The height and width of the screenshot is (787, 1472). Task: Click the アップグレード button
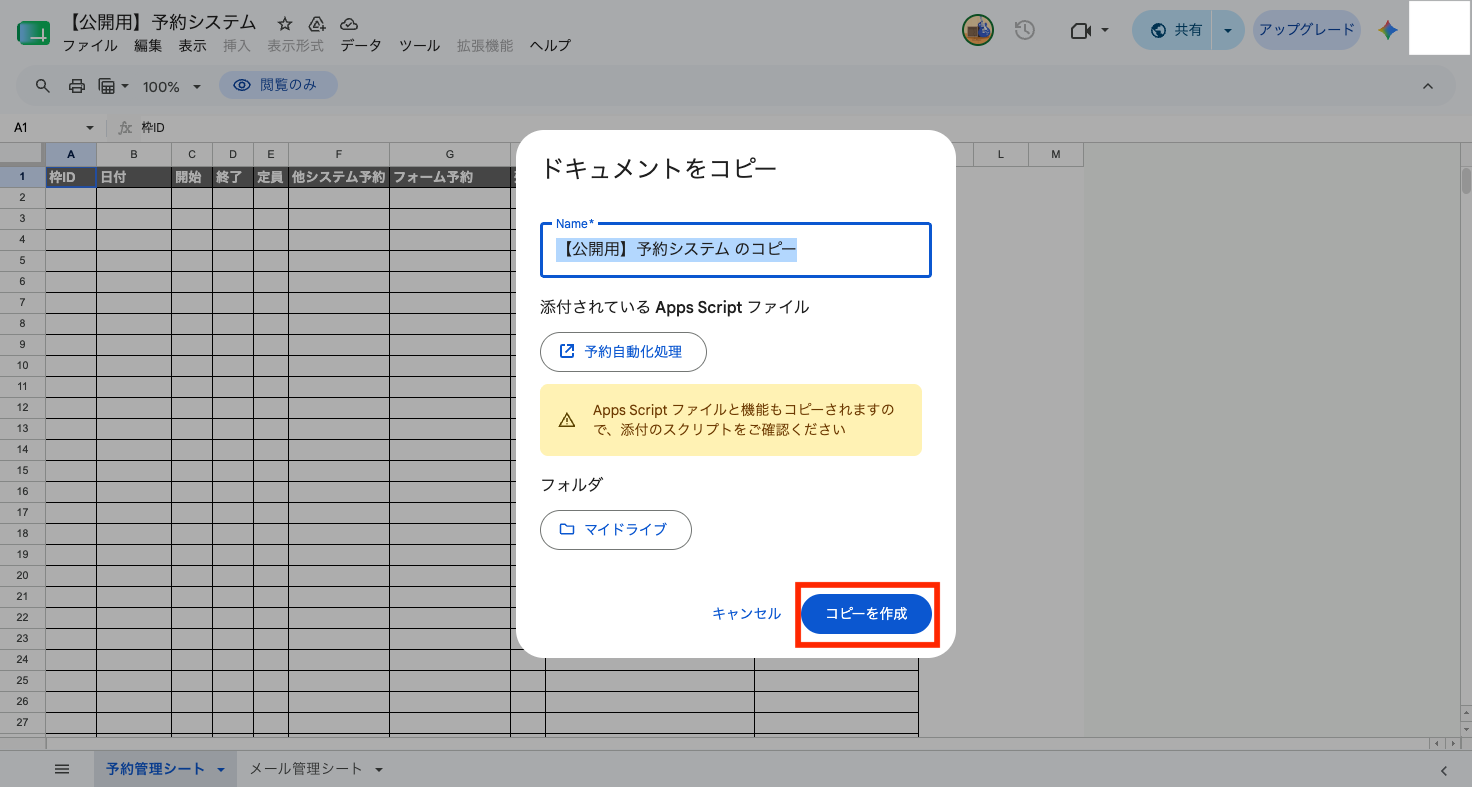click(1307, 30)
